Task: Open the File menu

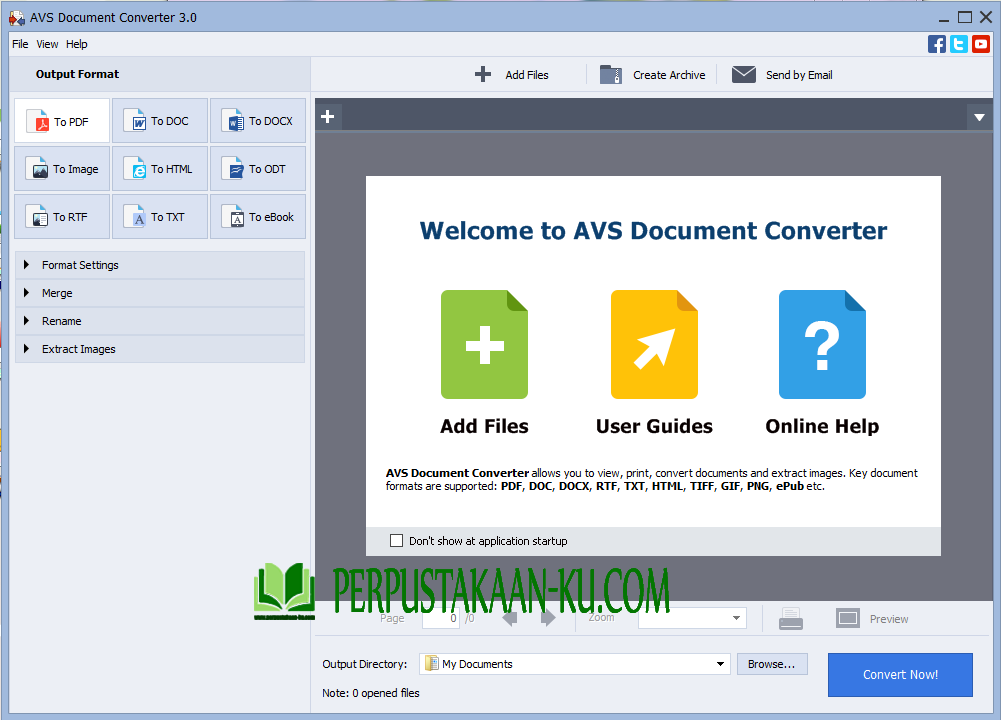Action: coord(20,44)
